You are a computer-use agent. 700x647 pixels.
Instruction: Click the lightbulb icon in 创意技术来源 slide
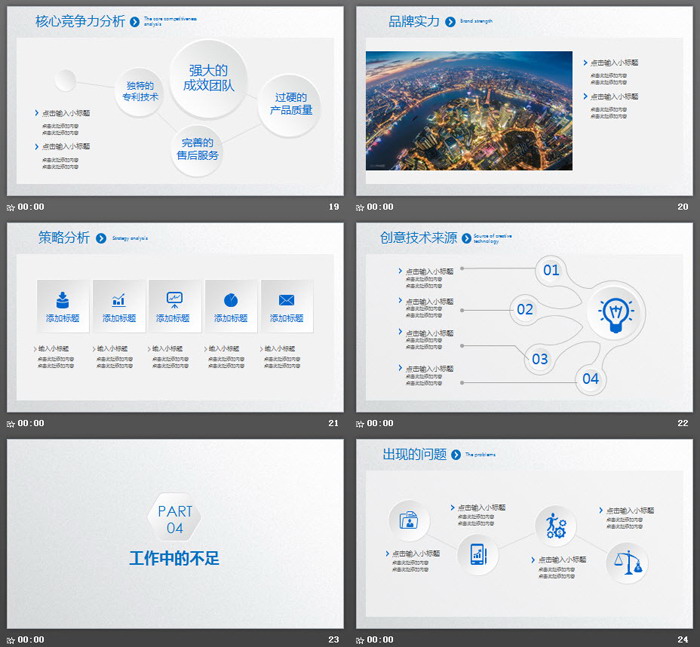coord(616,313)
